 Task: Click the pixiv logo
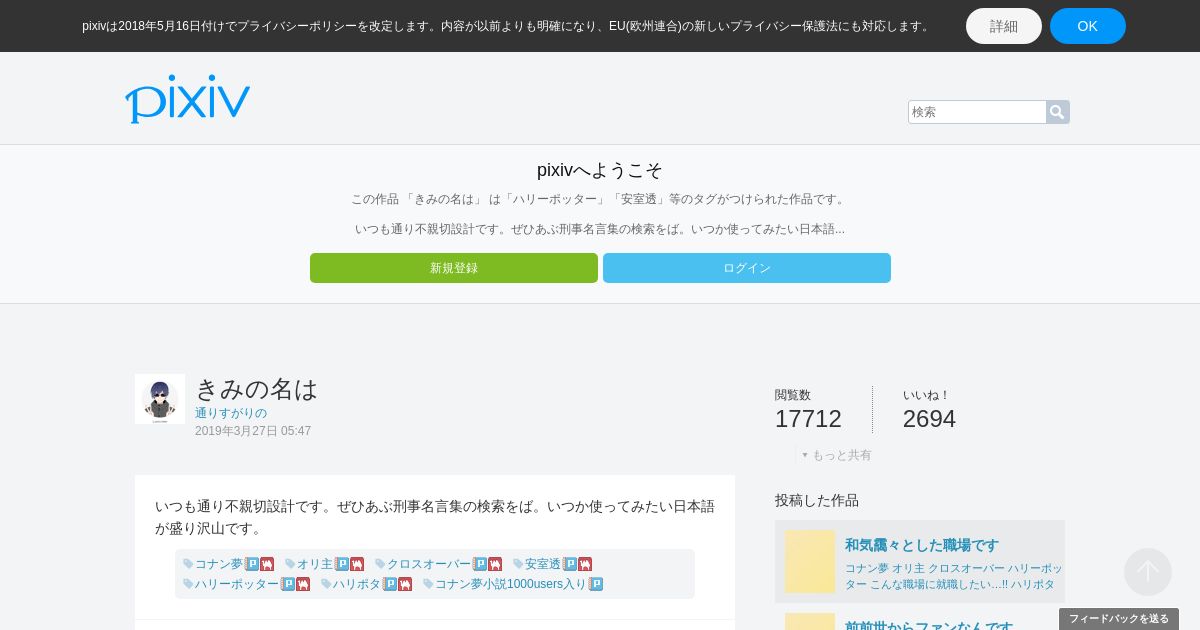[187, 99]
